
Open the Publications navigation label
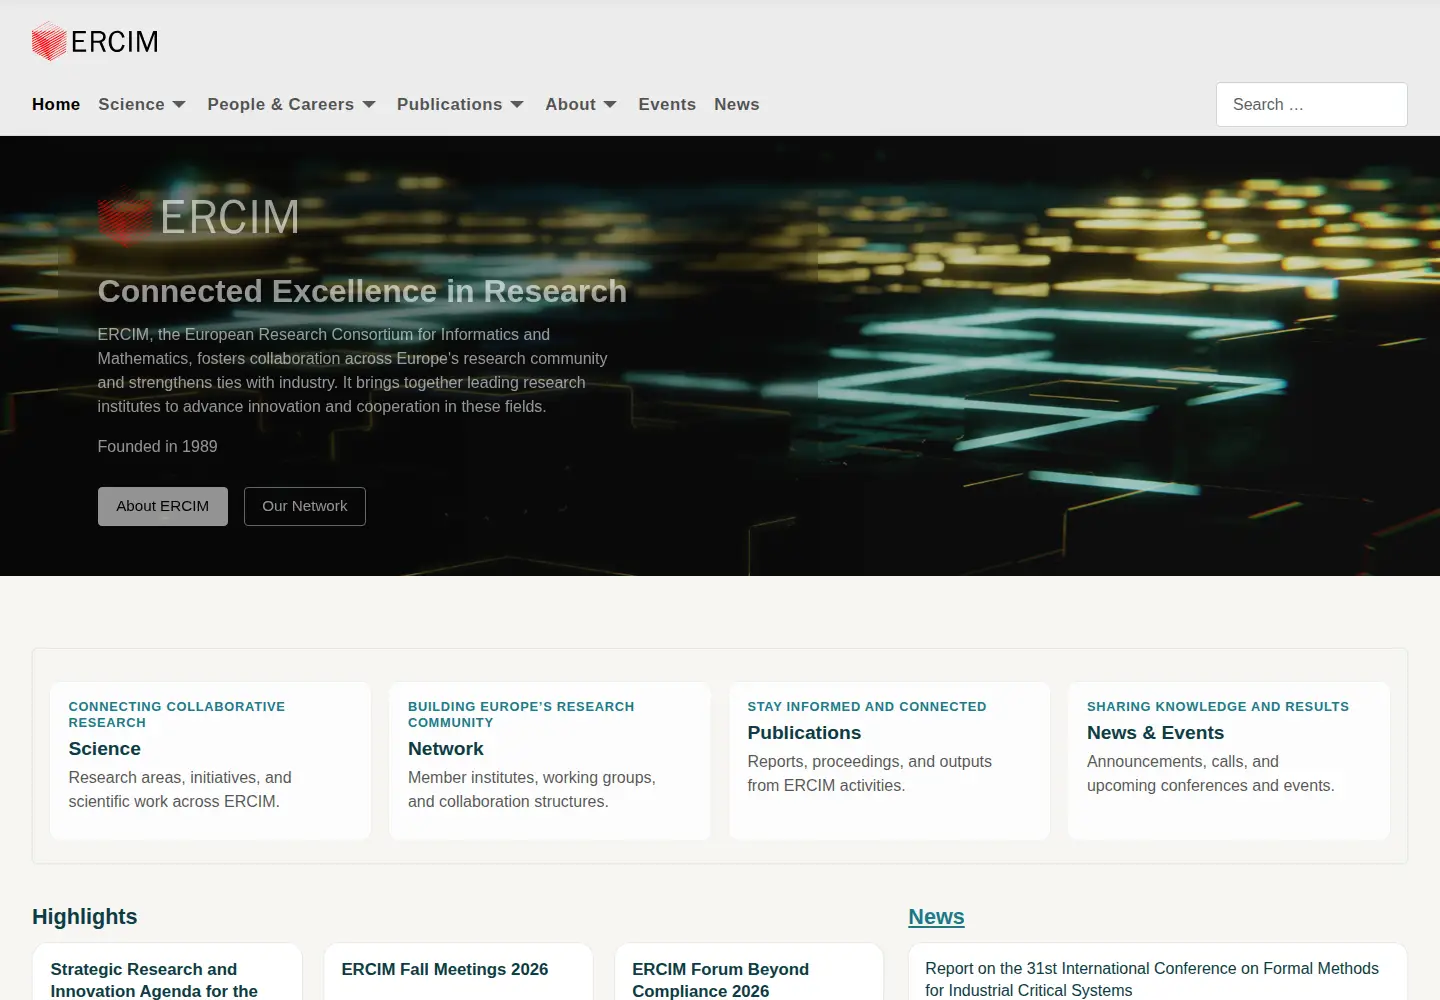(450, 104)
